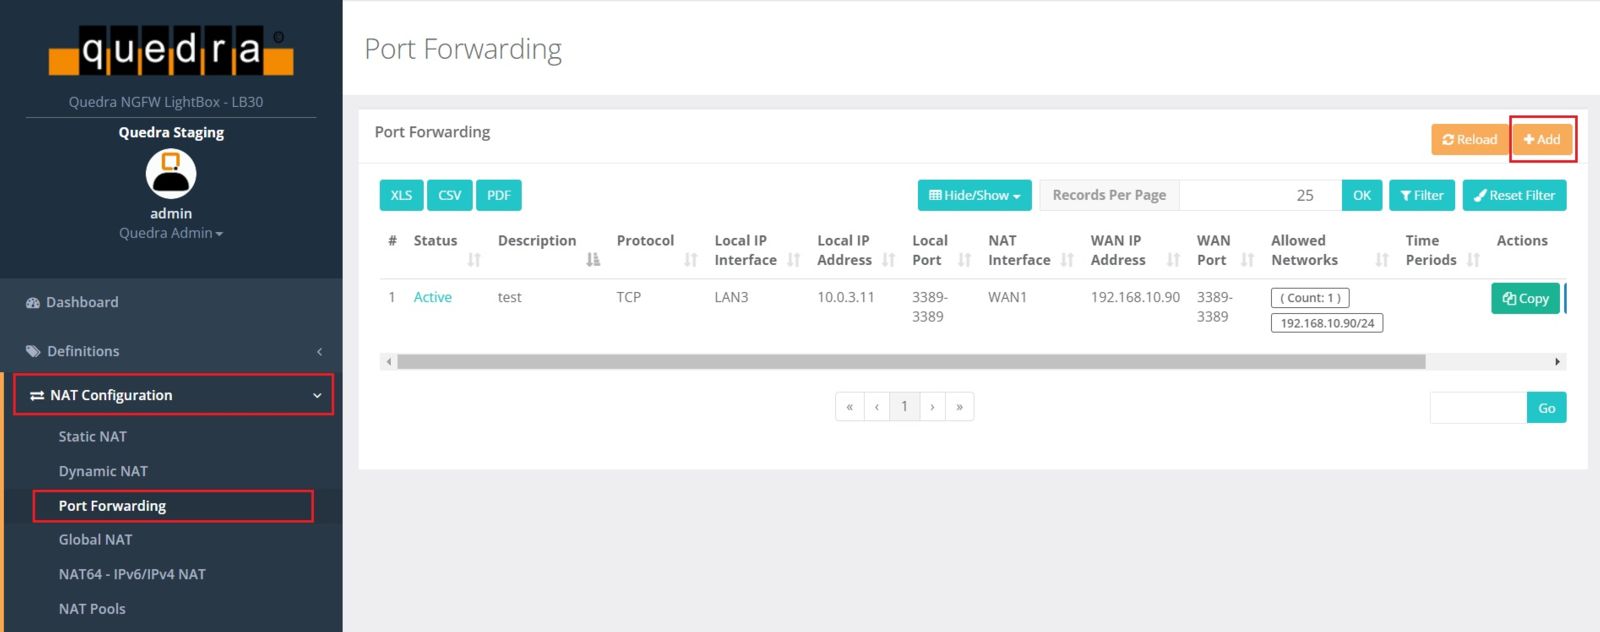Copy the test port forwarding rule
The image size is (1600, 632).
coord(1525,298)
